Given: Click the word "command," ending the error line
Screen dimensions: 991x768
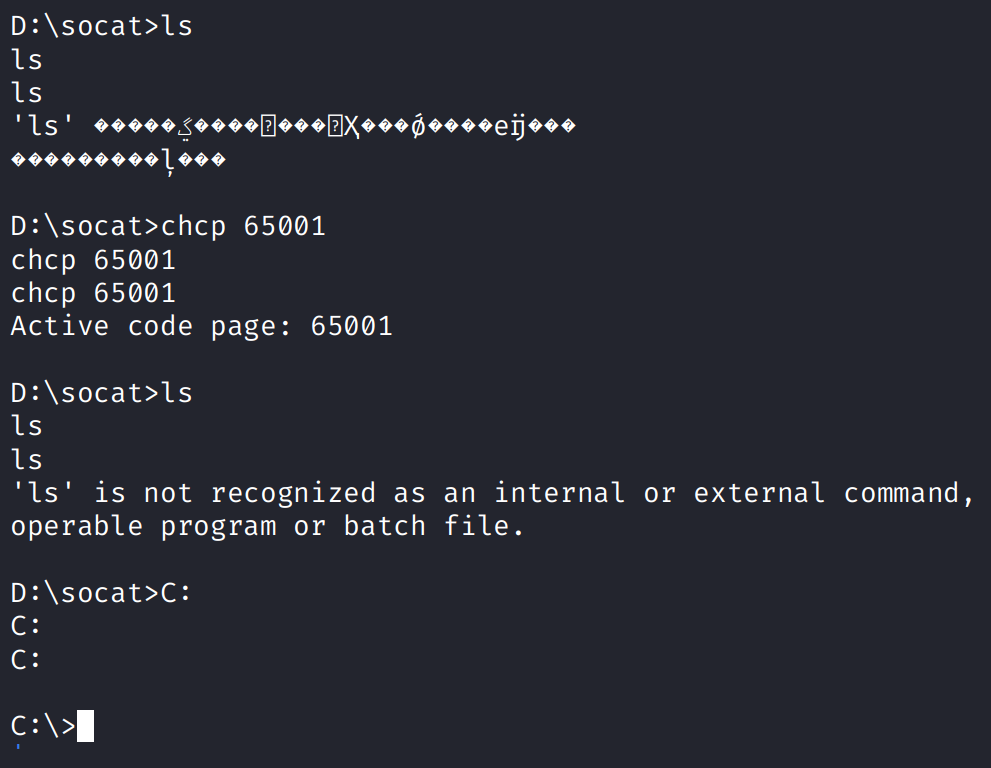Looking at the screenshot, I should (x=909, y=493).
